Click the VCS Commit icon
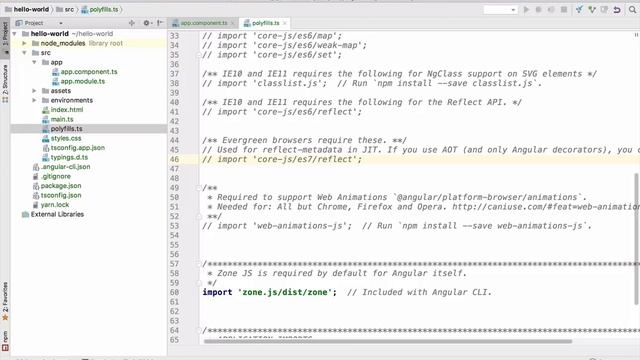The image size is (640, 360). (x=592, y=9)
